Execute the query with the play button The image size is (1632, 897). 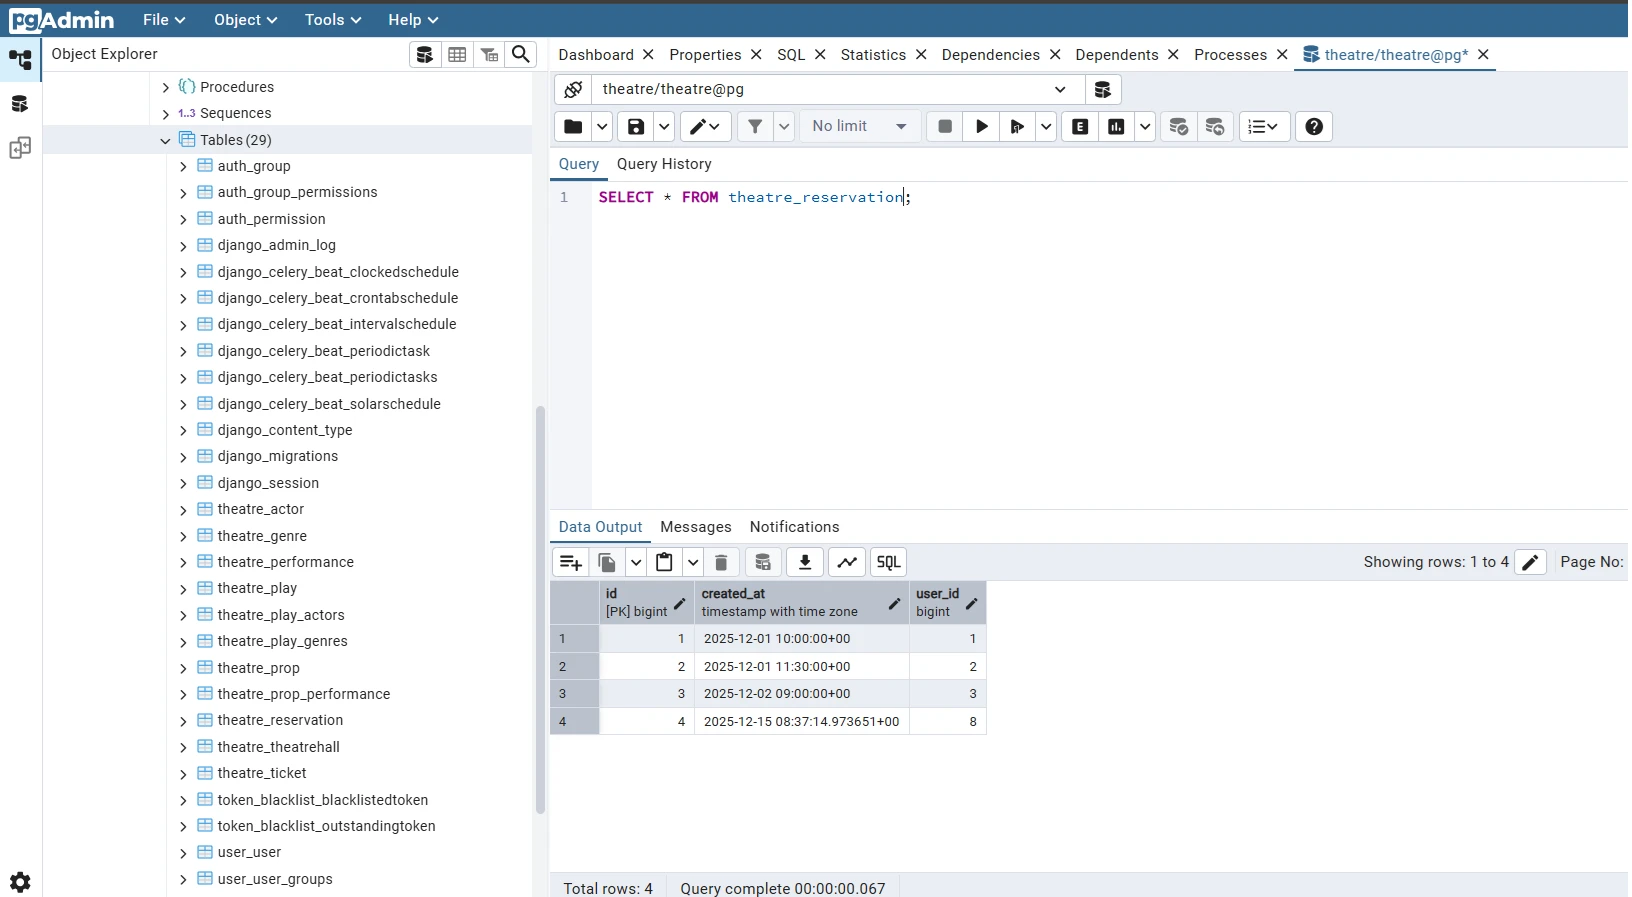pyautogui.click(x=981, y=126)
